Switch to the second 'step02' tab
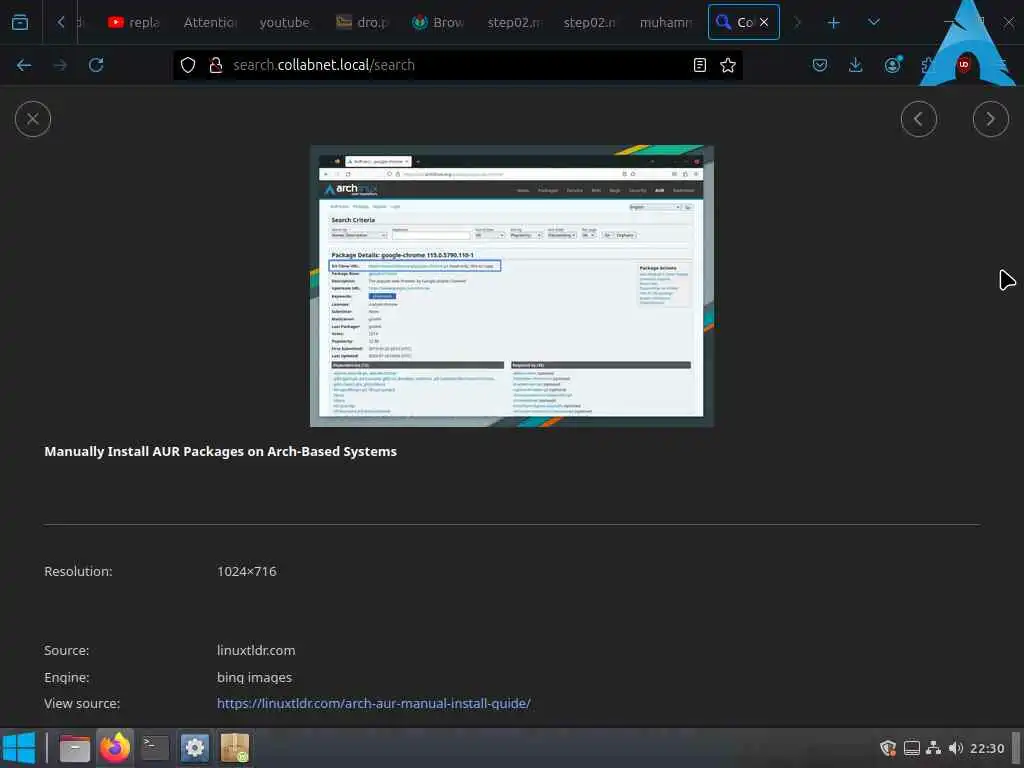Viewport: 1024px width, 768px height. pyautogui.click(x=589, y=23)
